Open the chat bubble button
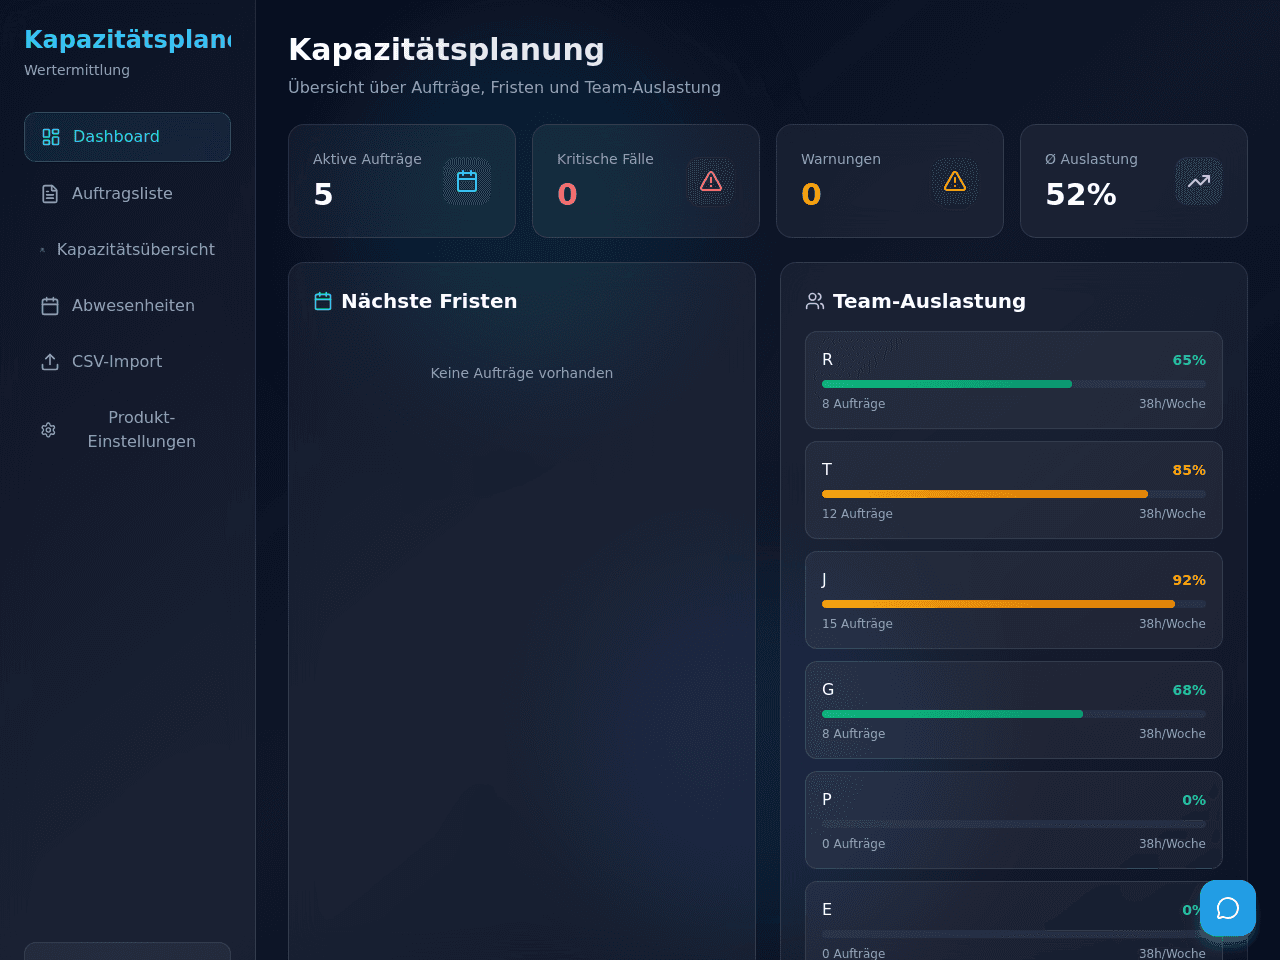Image resolution: width=1280 pixels, height=960 pixels. [1228, 908]
